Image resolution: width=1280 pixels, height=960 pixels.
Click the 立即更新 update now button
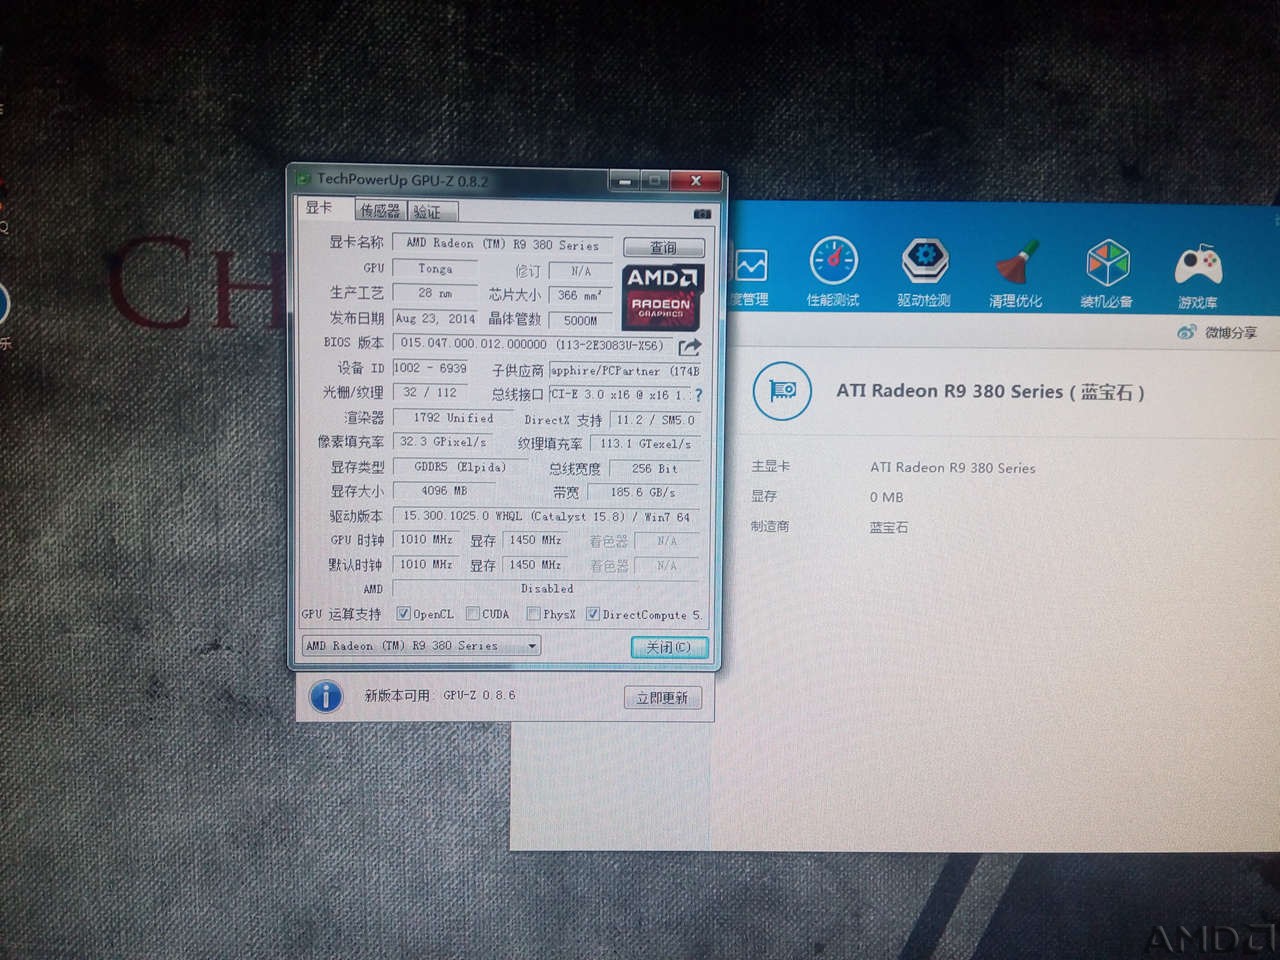(x=662, y=698)
